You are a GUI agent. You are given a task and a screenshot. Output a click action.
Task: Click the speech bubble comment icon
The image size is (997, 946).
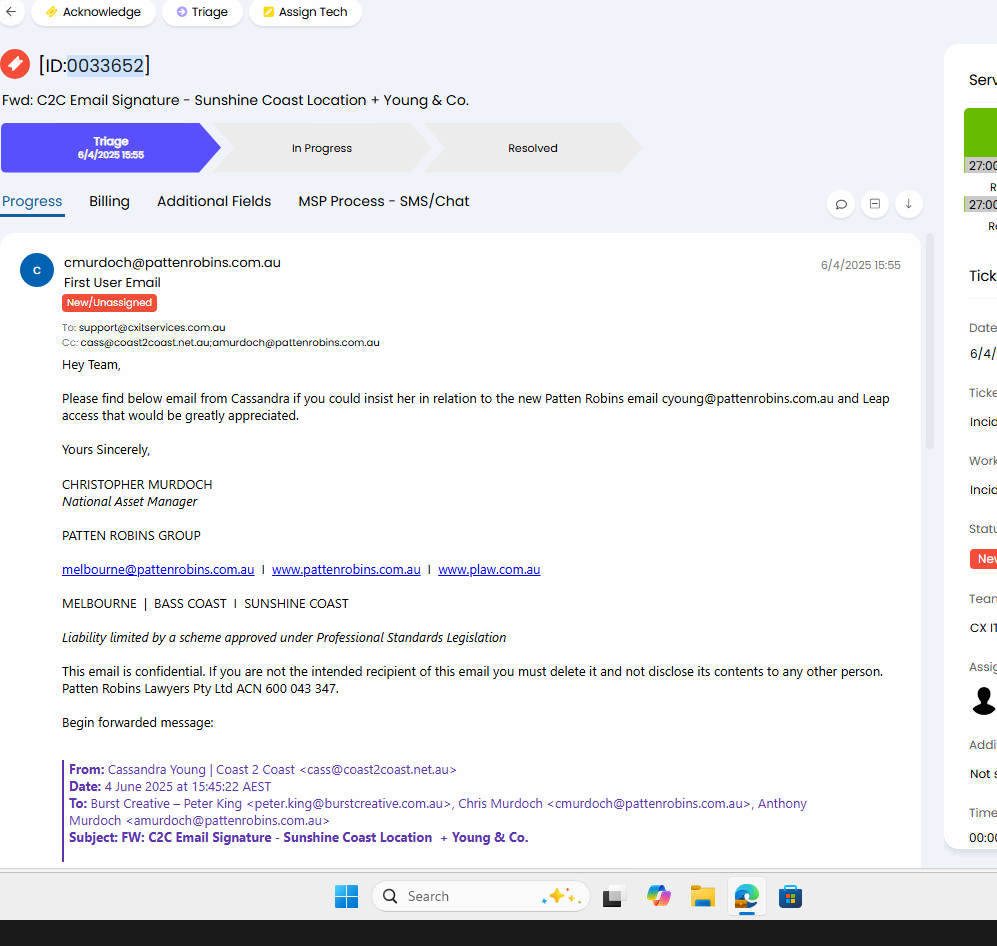[841, 204]
